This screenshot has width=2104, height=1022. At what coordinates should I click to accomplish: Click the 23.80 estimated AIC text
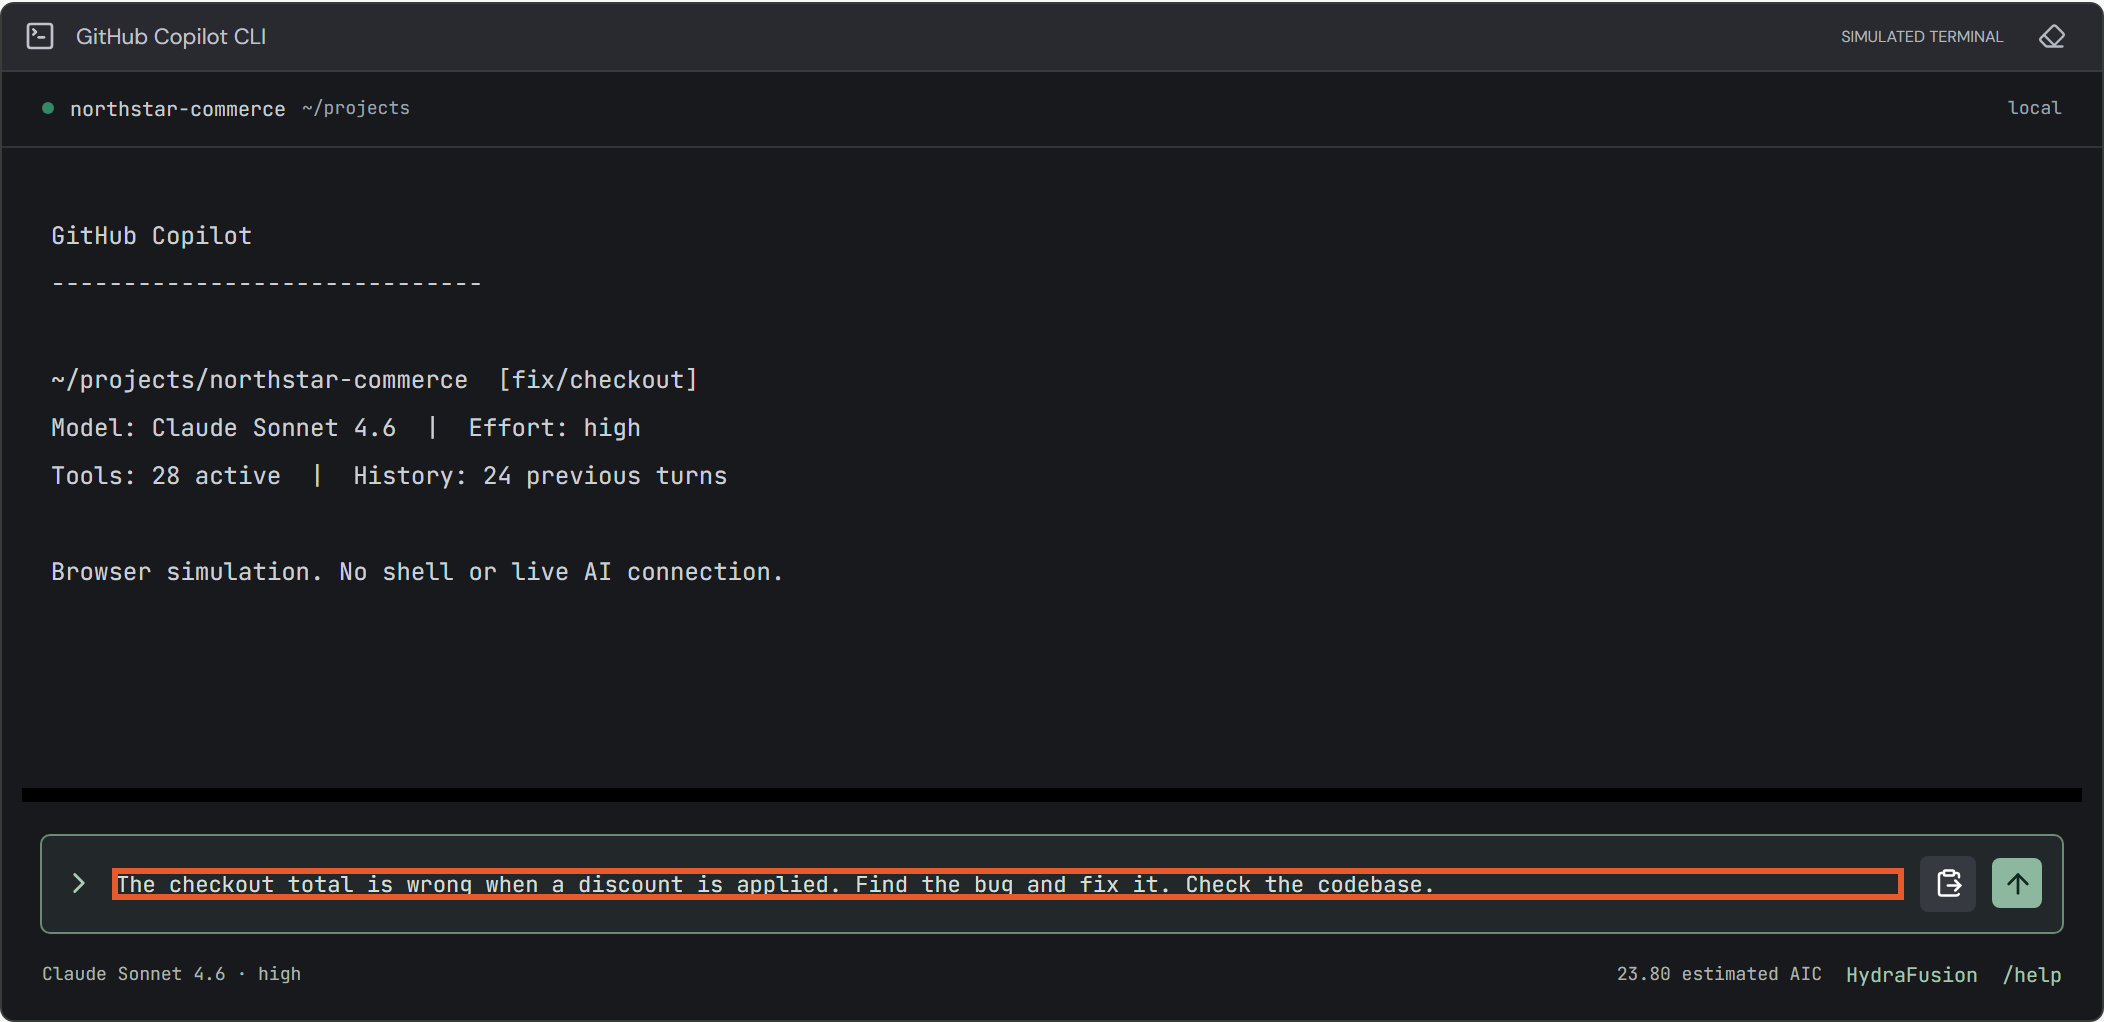pos(1719,974)
